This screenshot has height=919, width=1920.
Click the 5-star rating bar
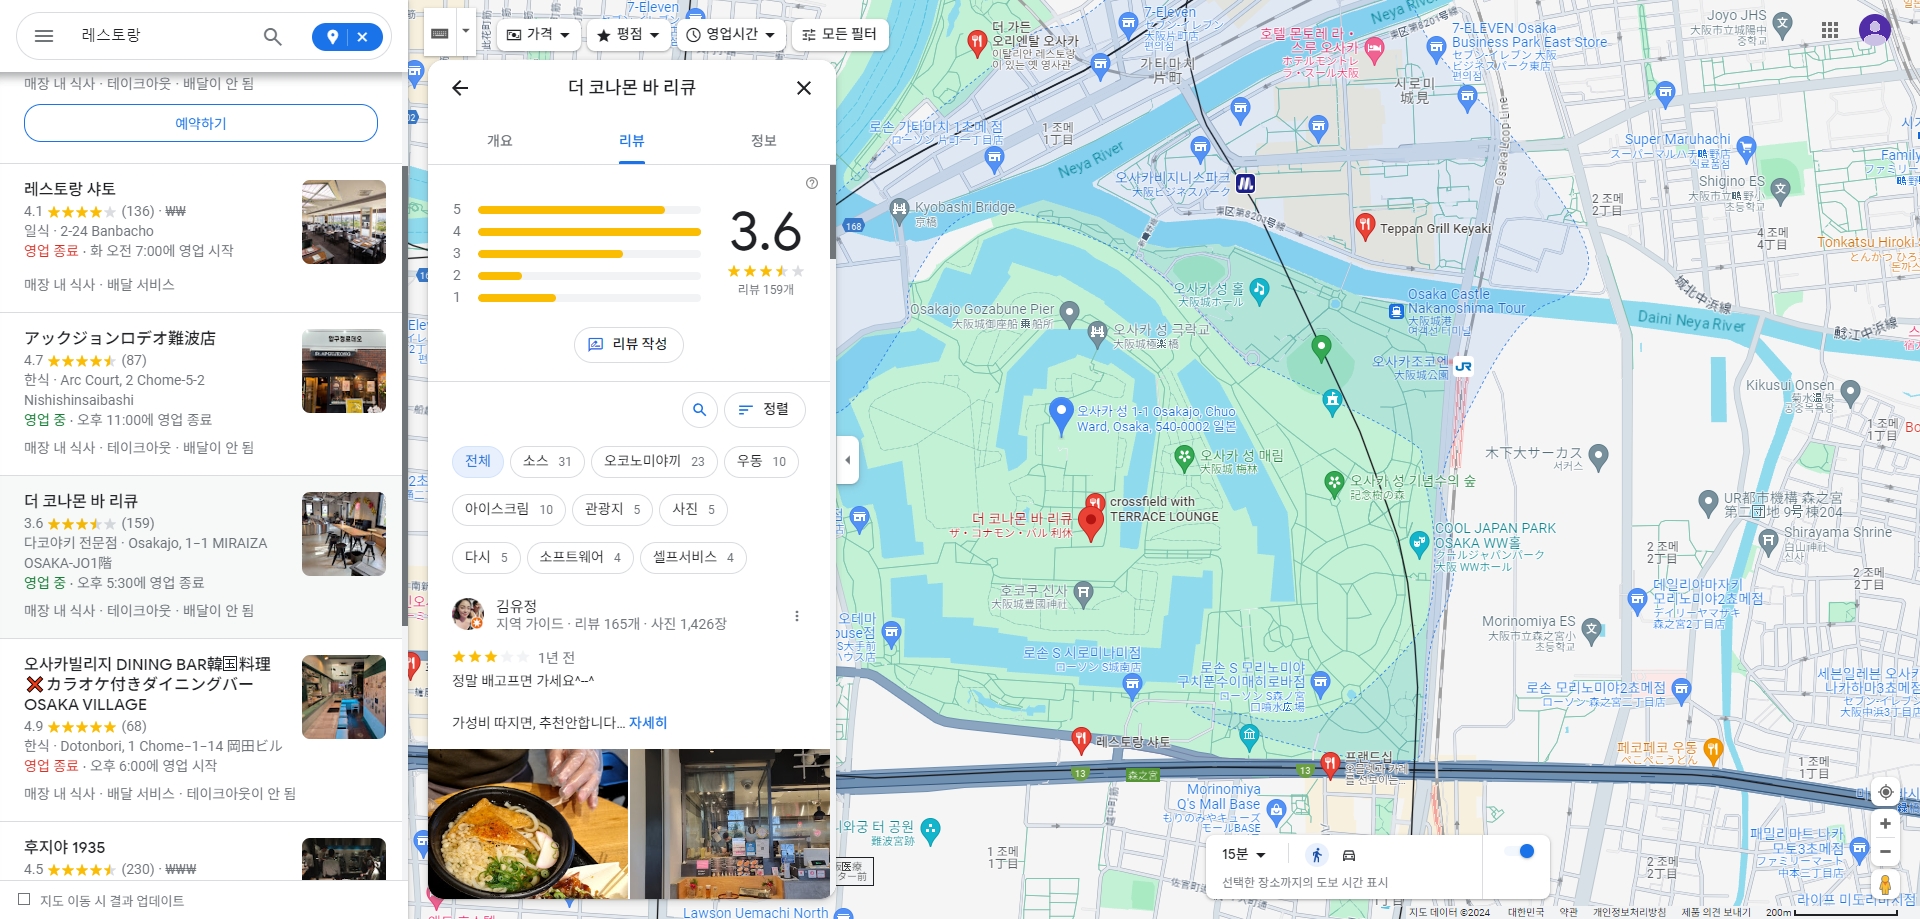pos(589,210)
